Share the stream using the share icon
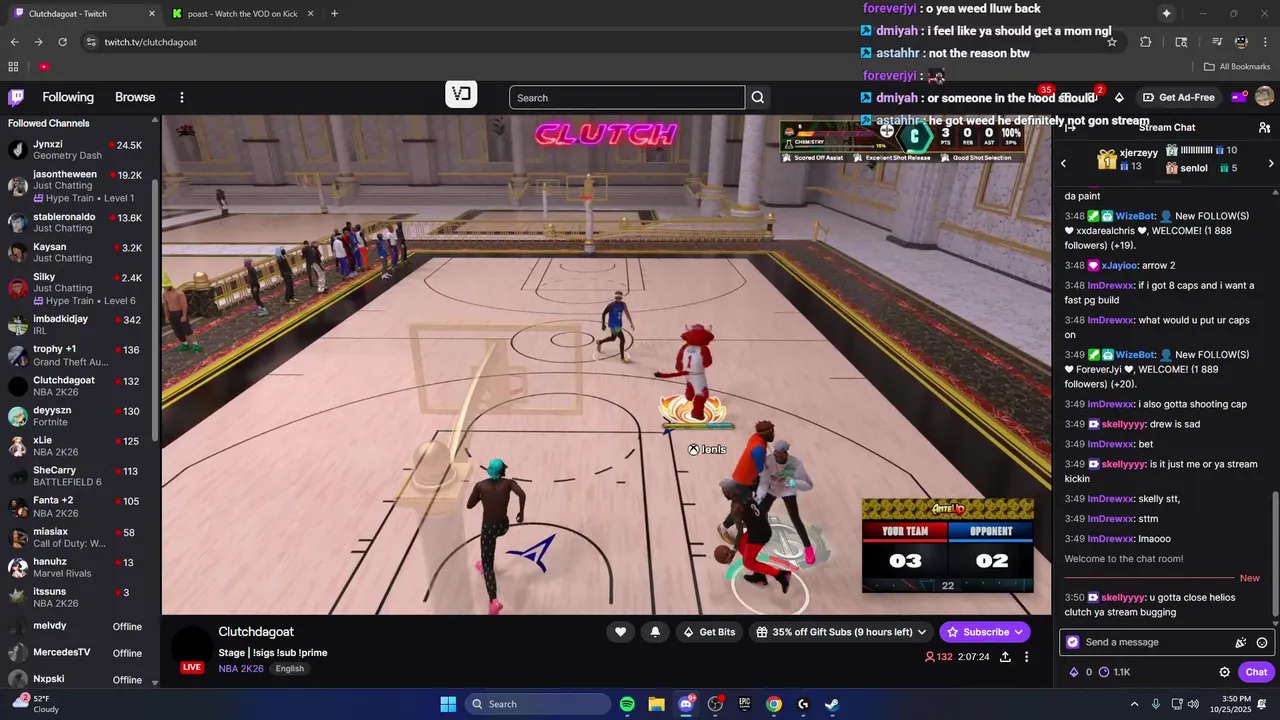 coord(1005,657)
